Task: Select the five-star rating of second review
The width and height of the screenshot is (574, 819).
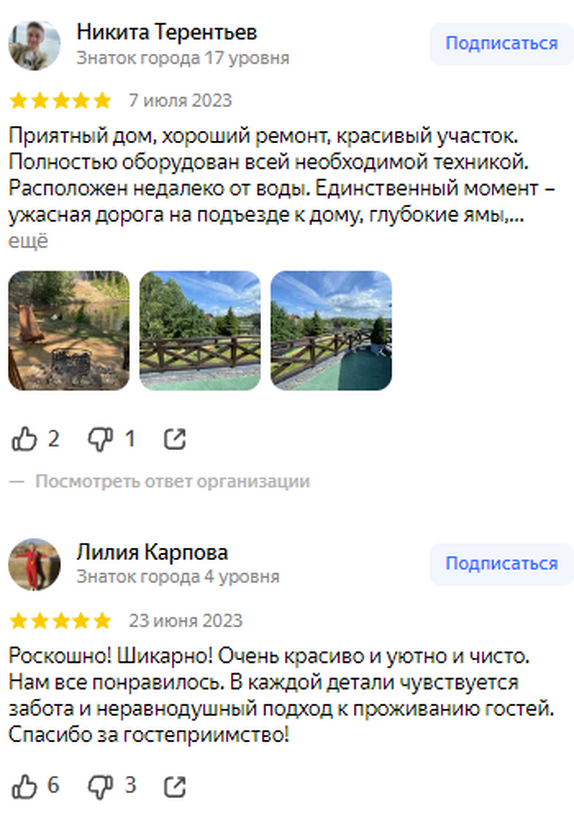Action: pyautogui.click(x=61, y=621)
